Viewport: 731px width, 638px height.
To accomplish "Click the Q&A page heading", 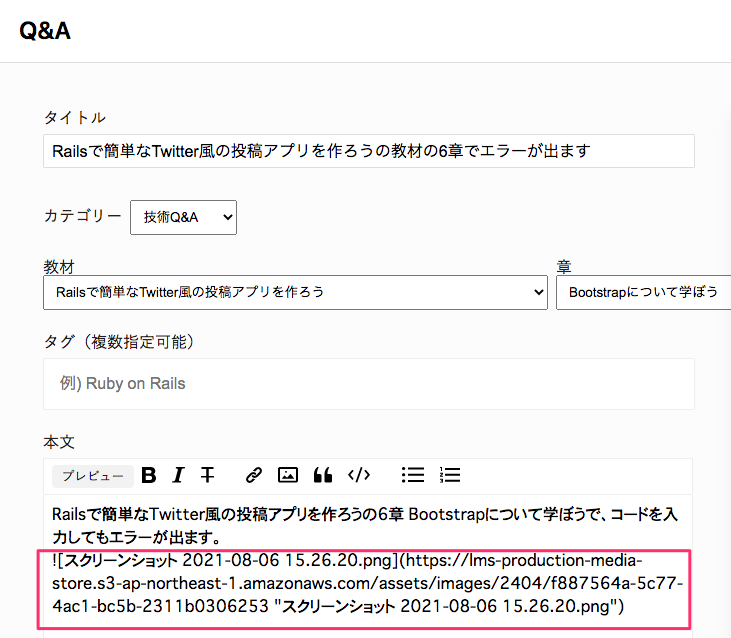I will point(45,31).
